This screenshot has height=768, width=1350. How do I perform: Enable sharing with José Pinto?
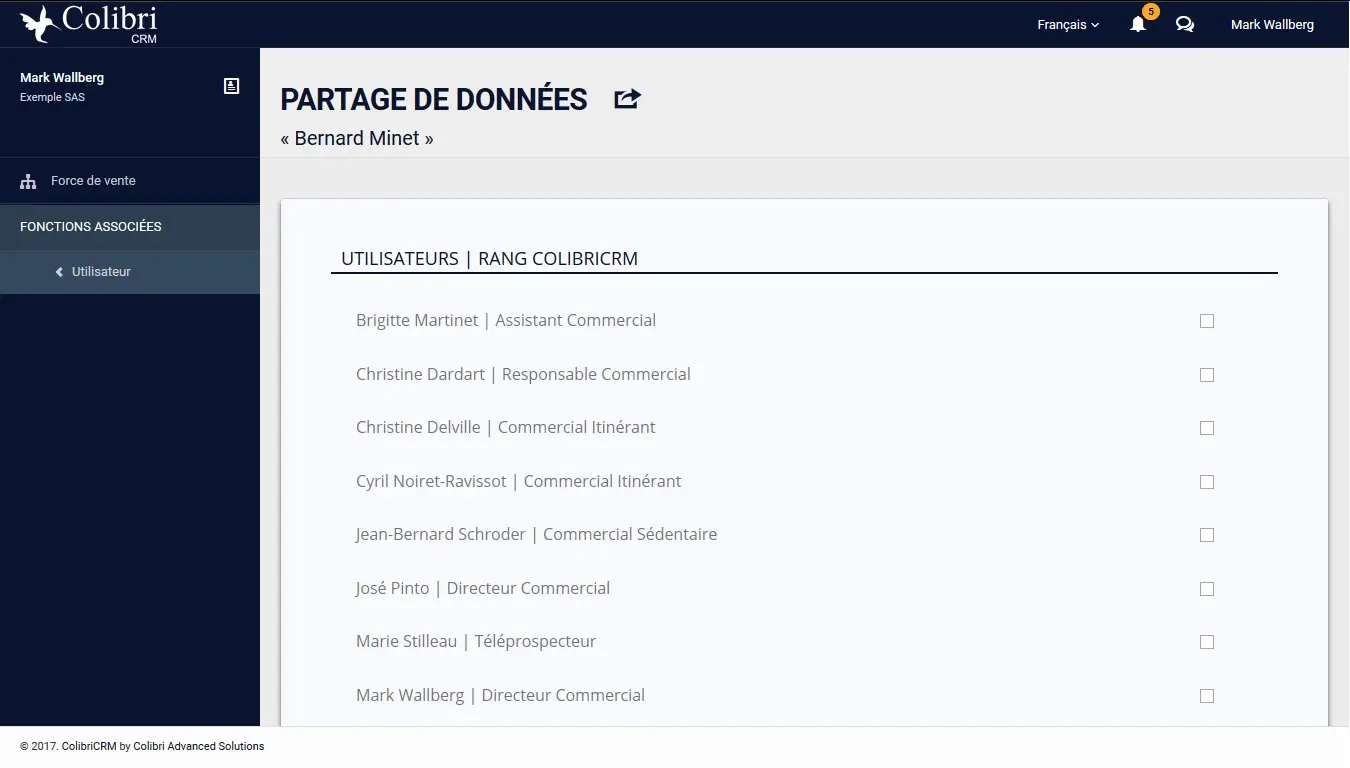coord(1207,589)
